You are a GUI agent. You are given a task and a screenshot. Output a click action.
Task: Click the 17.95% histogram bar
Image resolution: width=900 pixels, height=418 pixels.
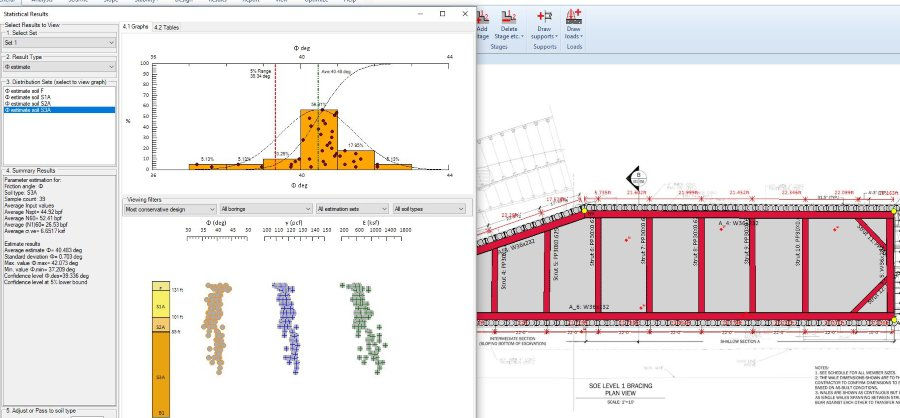(356, 160)
